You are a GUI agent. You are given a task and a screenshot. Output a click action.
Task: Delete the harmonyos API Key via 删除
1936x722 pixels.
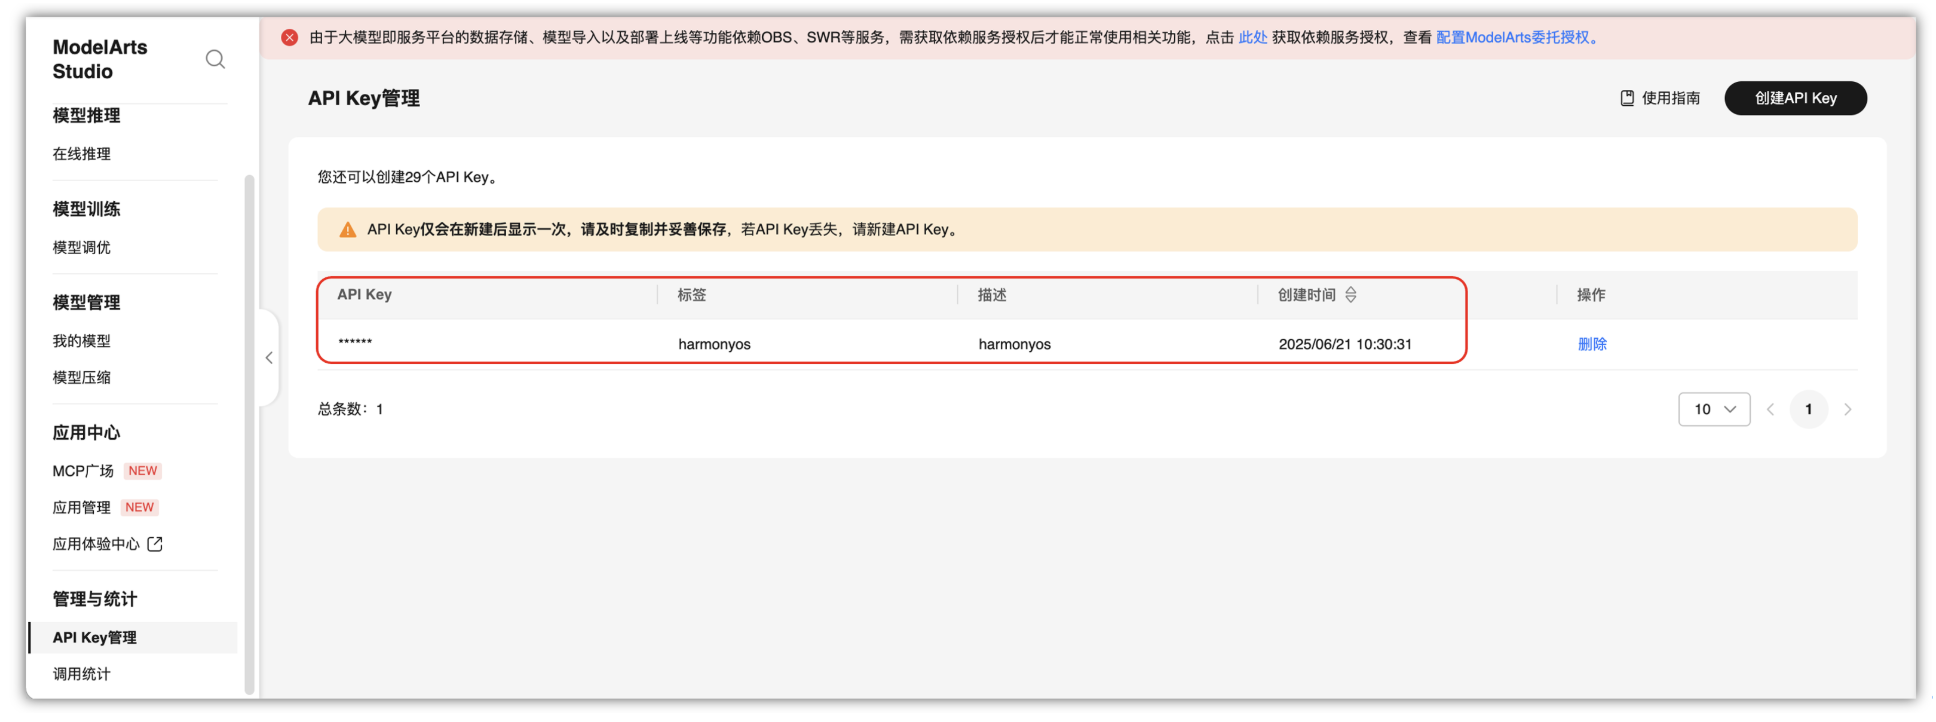pos(1592,344)
